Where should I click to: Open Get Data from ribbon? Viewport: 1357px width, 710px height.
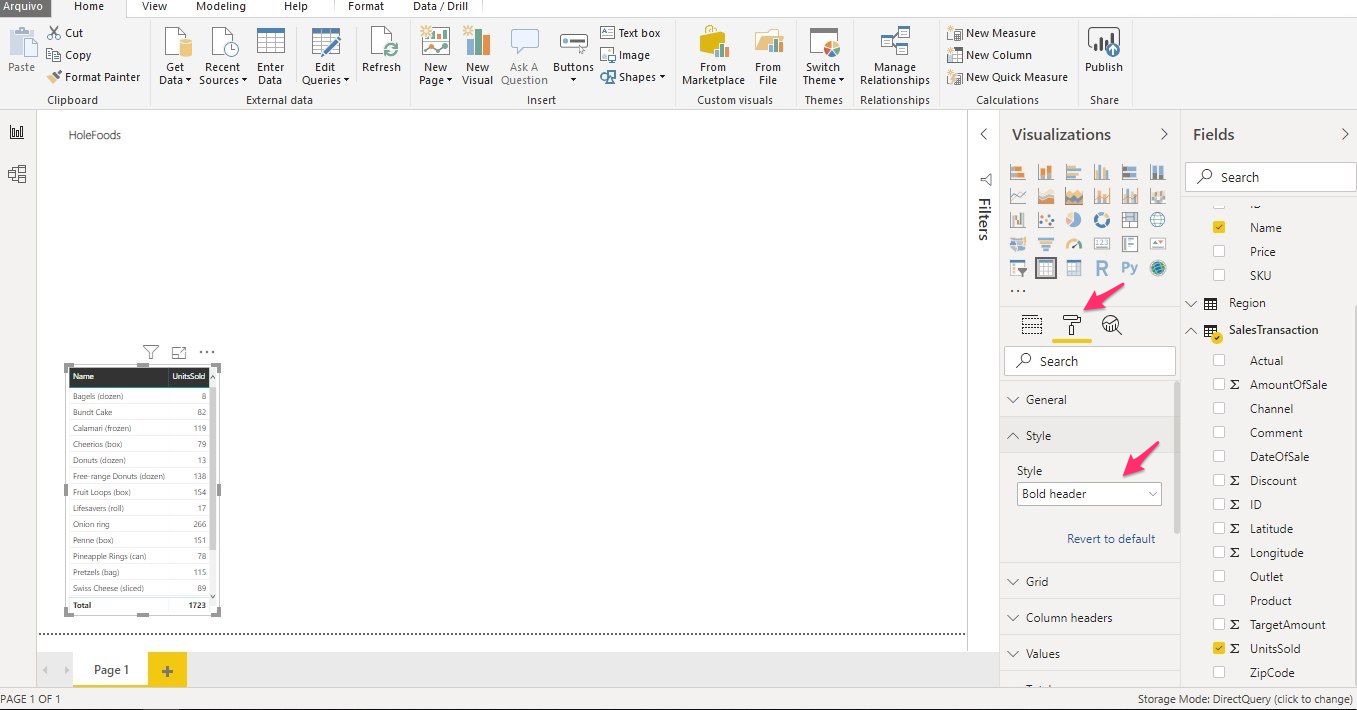176,56
